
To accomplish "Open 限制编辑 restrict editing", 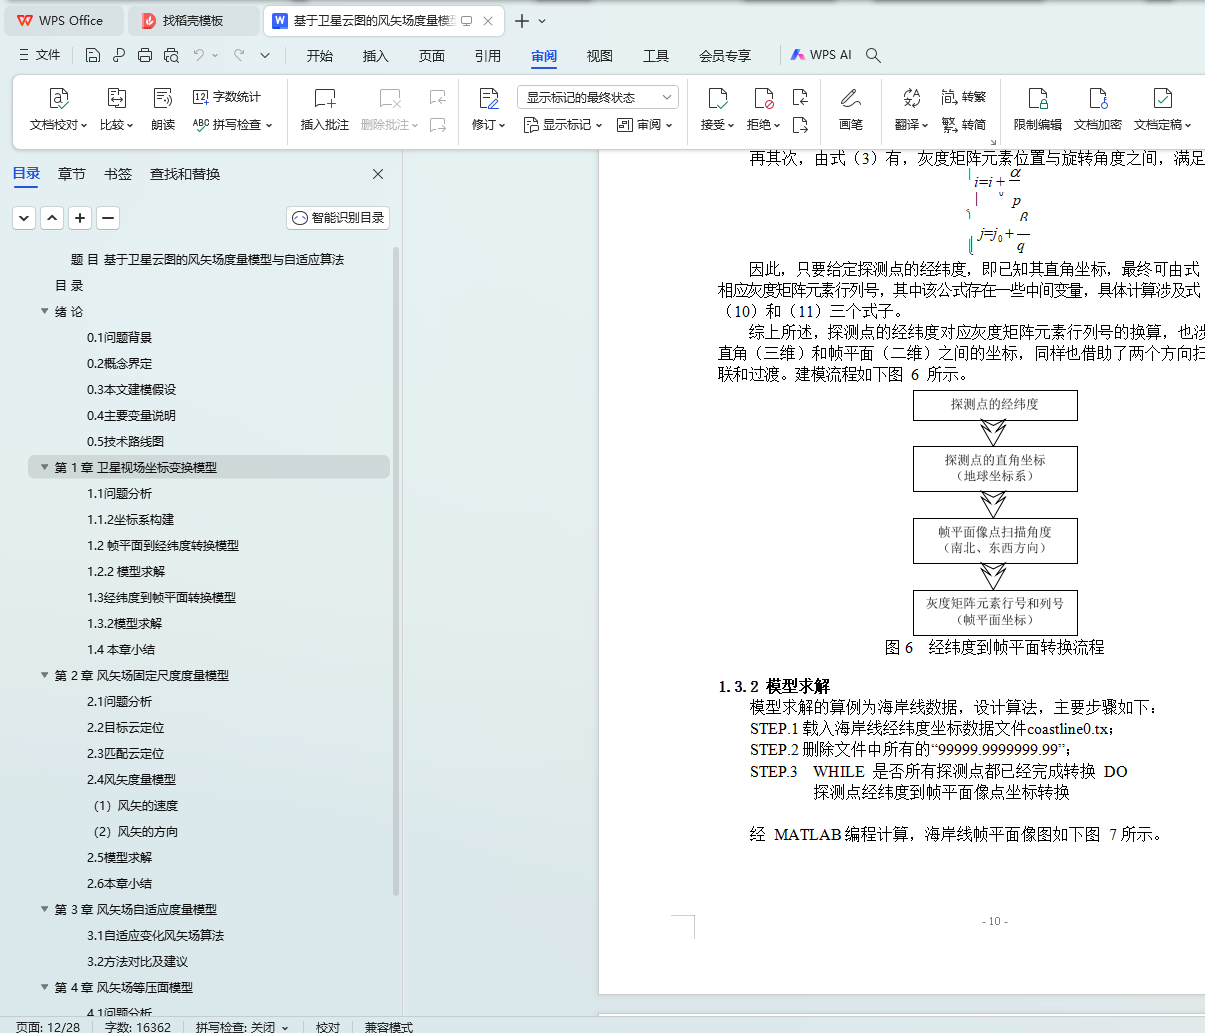I will click(x=1038, y=109).
